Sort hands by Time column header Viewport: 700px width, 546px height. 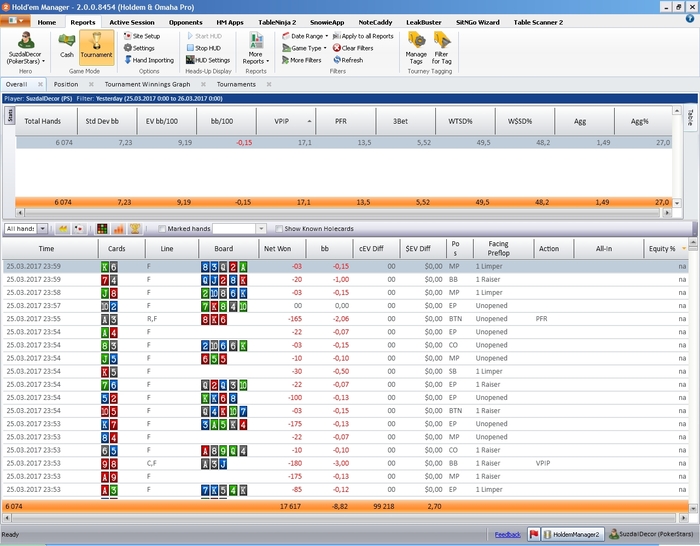(50, 249)
